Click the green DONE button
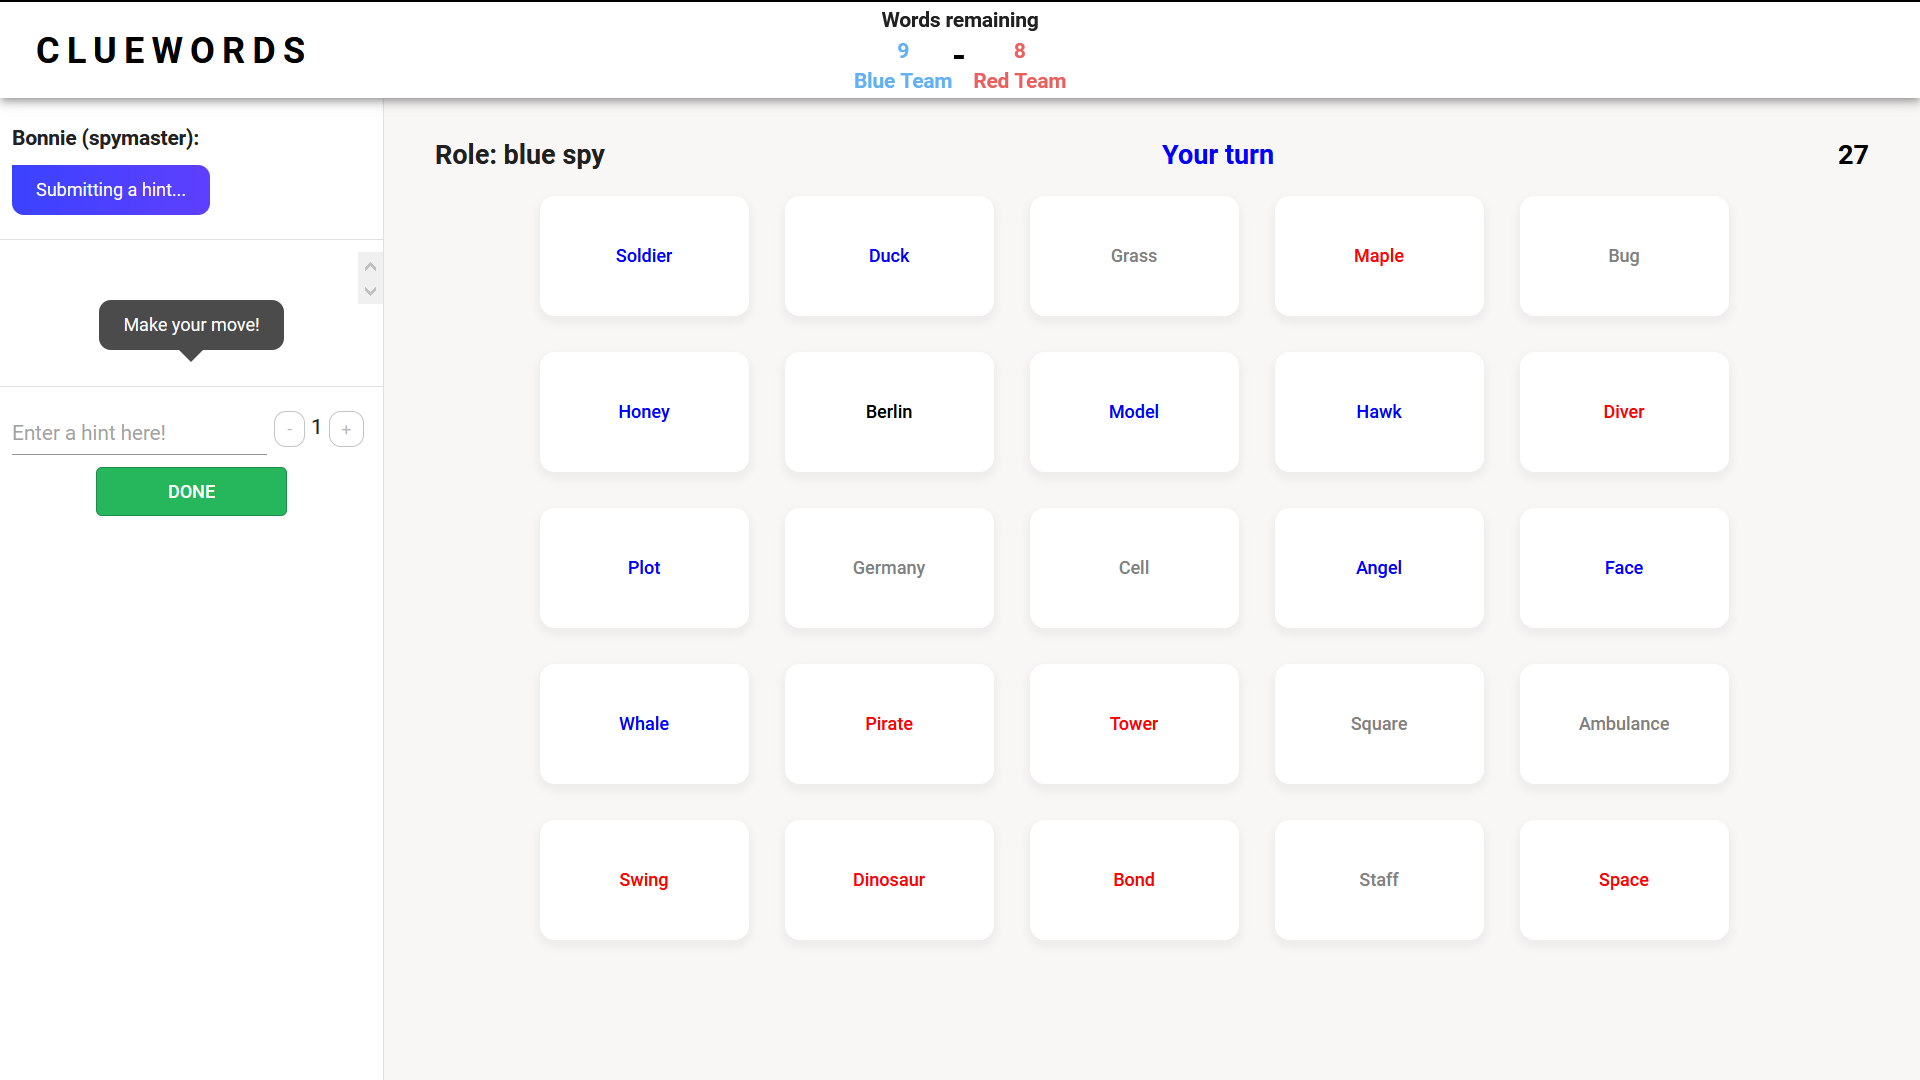 point(191,491)
